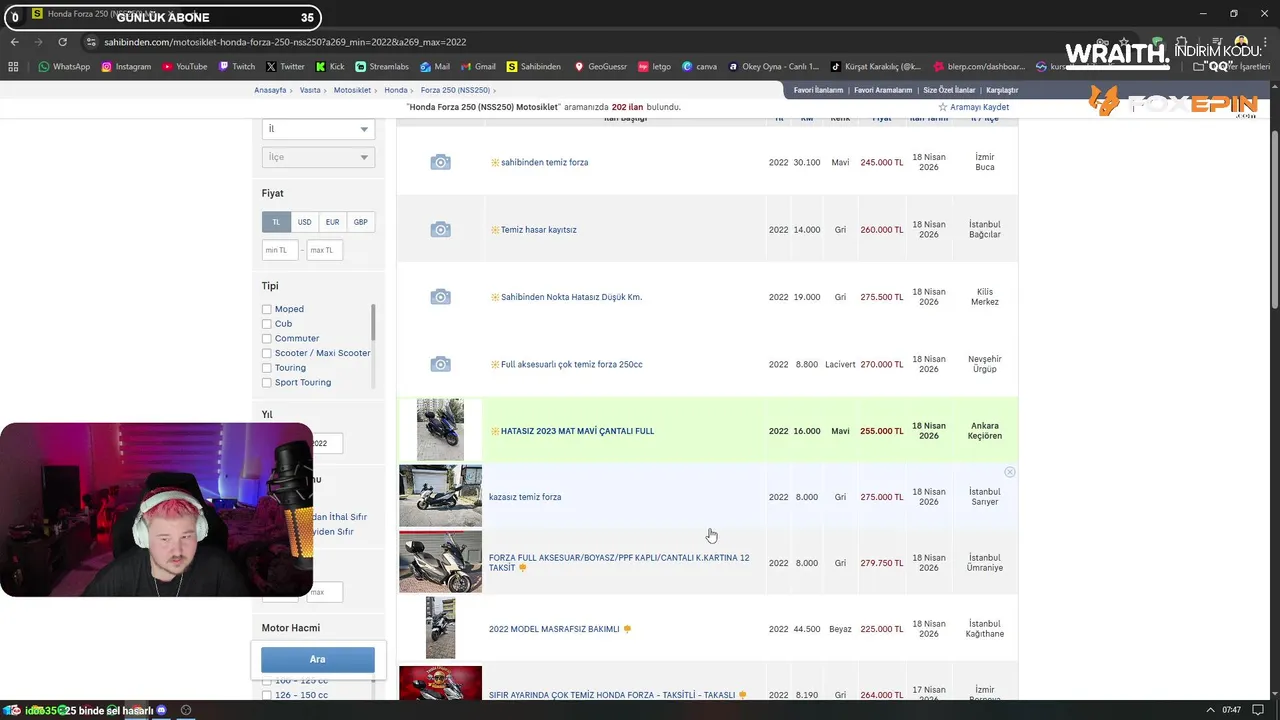Click Aramayı Kaydet link
The width and height of the screenshot is (1280, 720).
coord(979,107)
